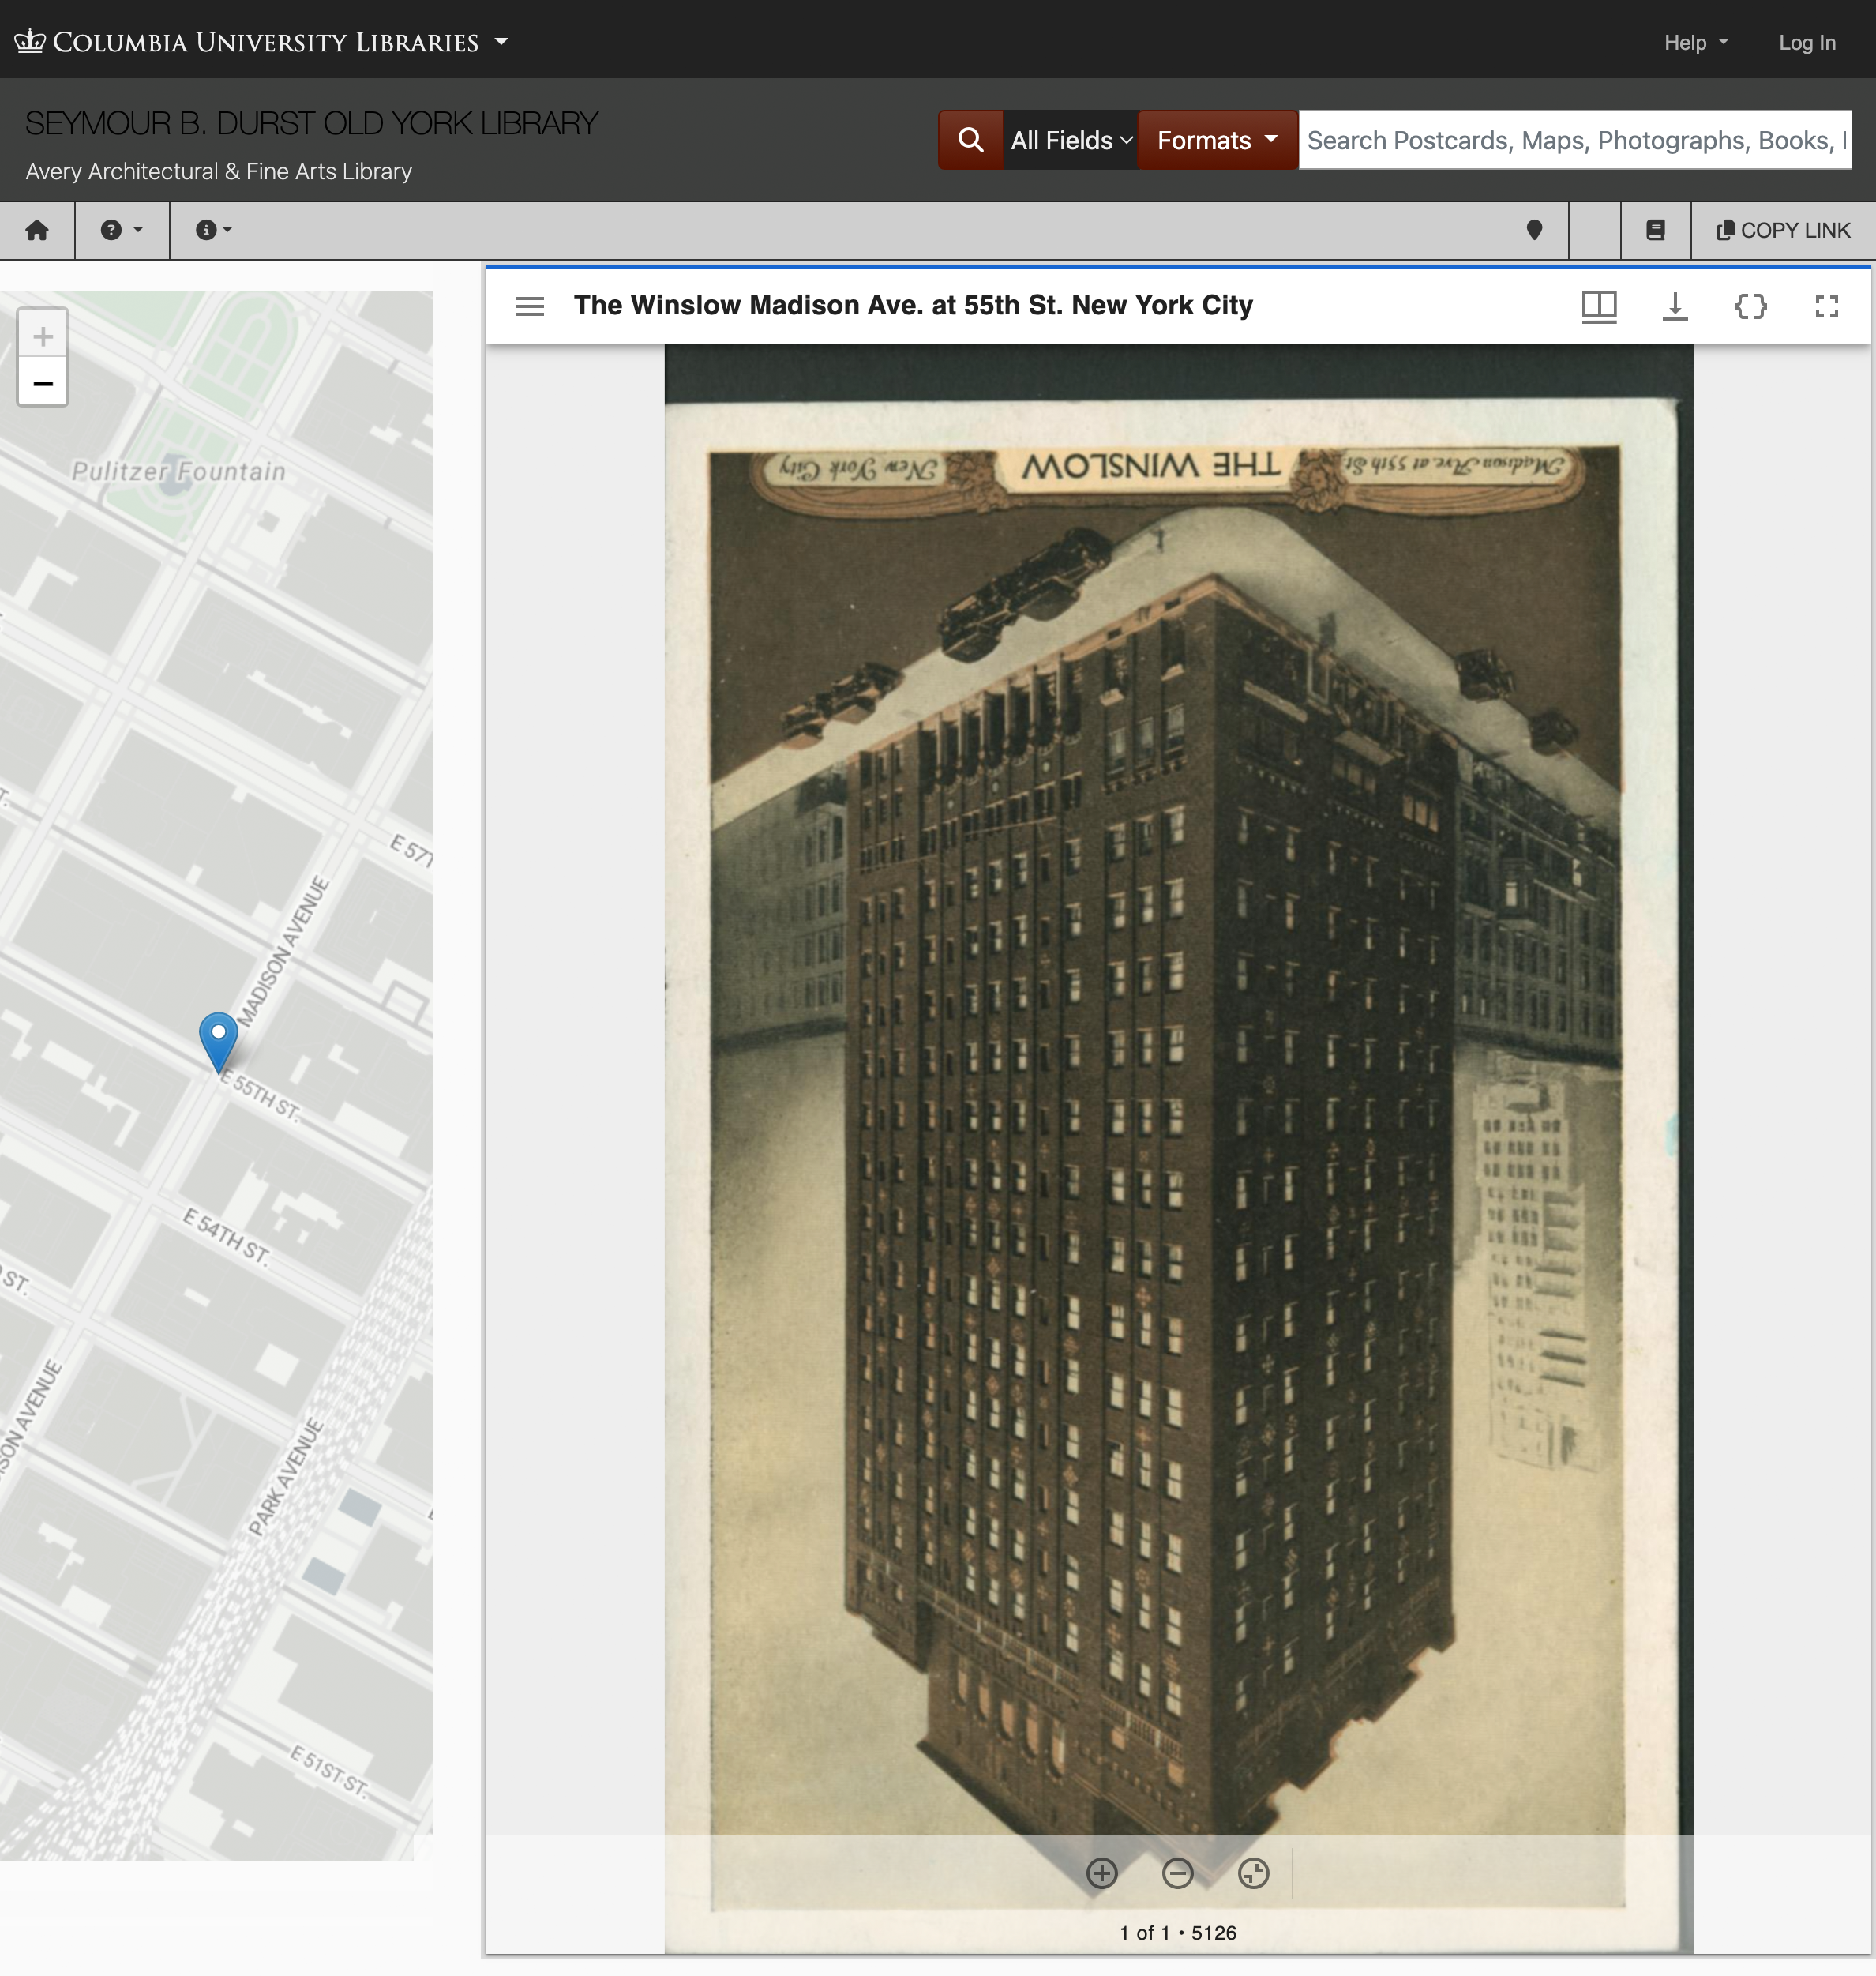Focus the search postcards input field
The image size is (1876, 1976).
click(x=1575, y=140)
